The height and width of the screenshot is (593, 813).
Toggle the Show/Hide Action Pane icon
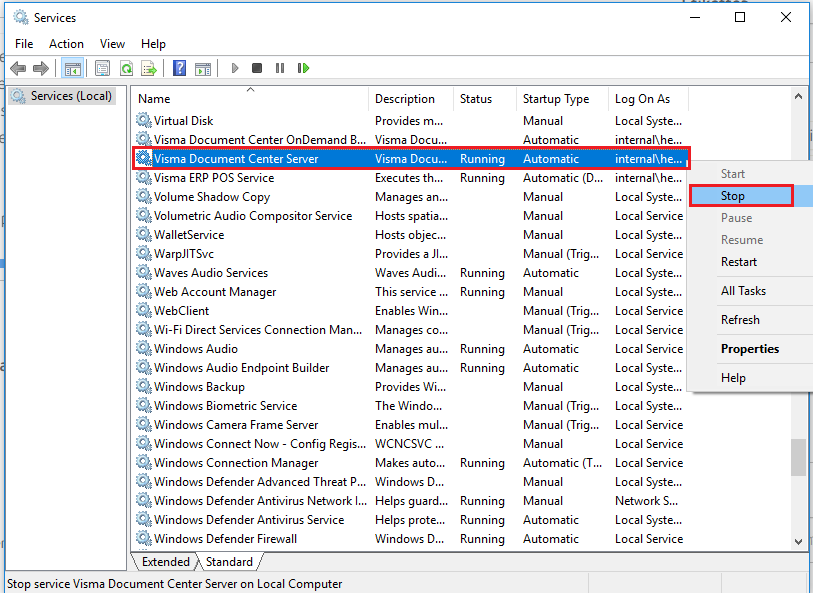(203, 68)
